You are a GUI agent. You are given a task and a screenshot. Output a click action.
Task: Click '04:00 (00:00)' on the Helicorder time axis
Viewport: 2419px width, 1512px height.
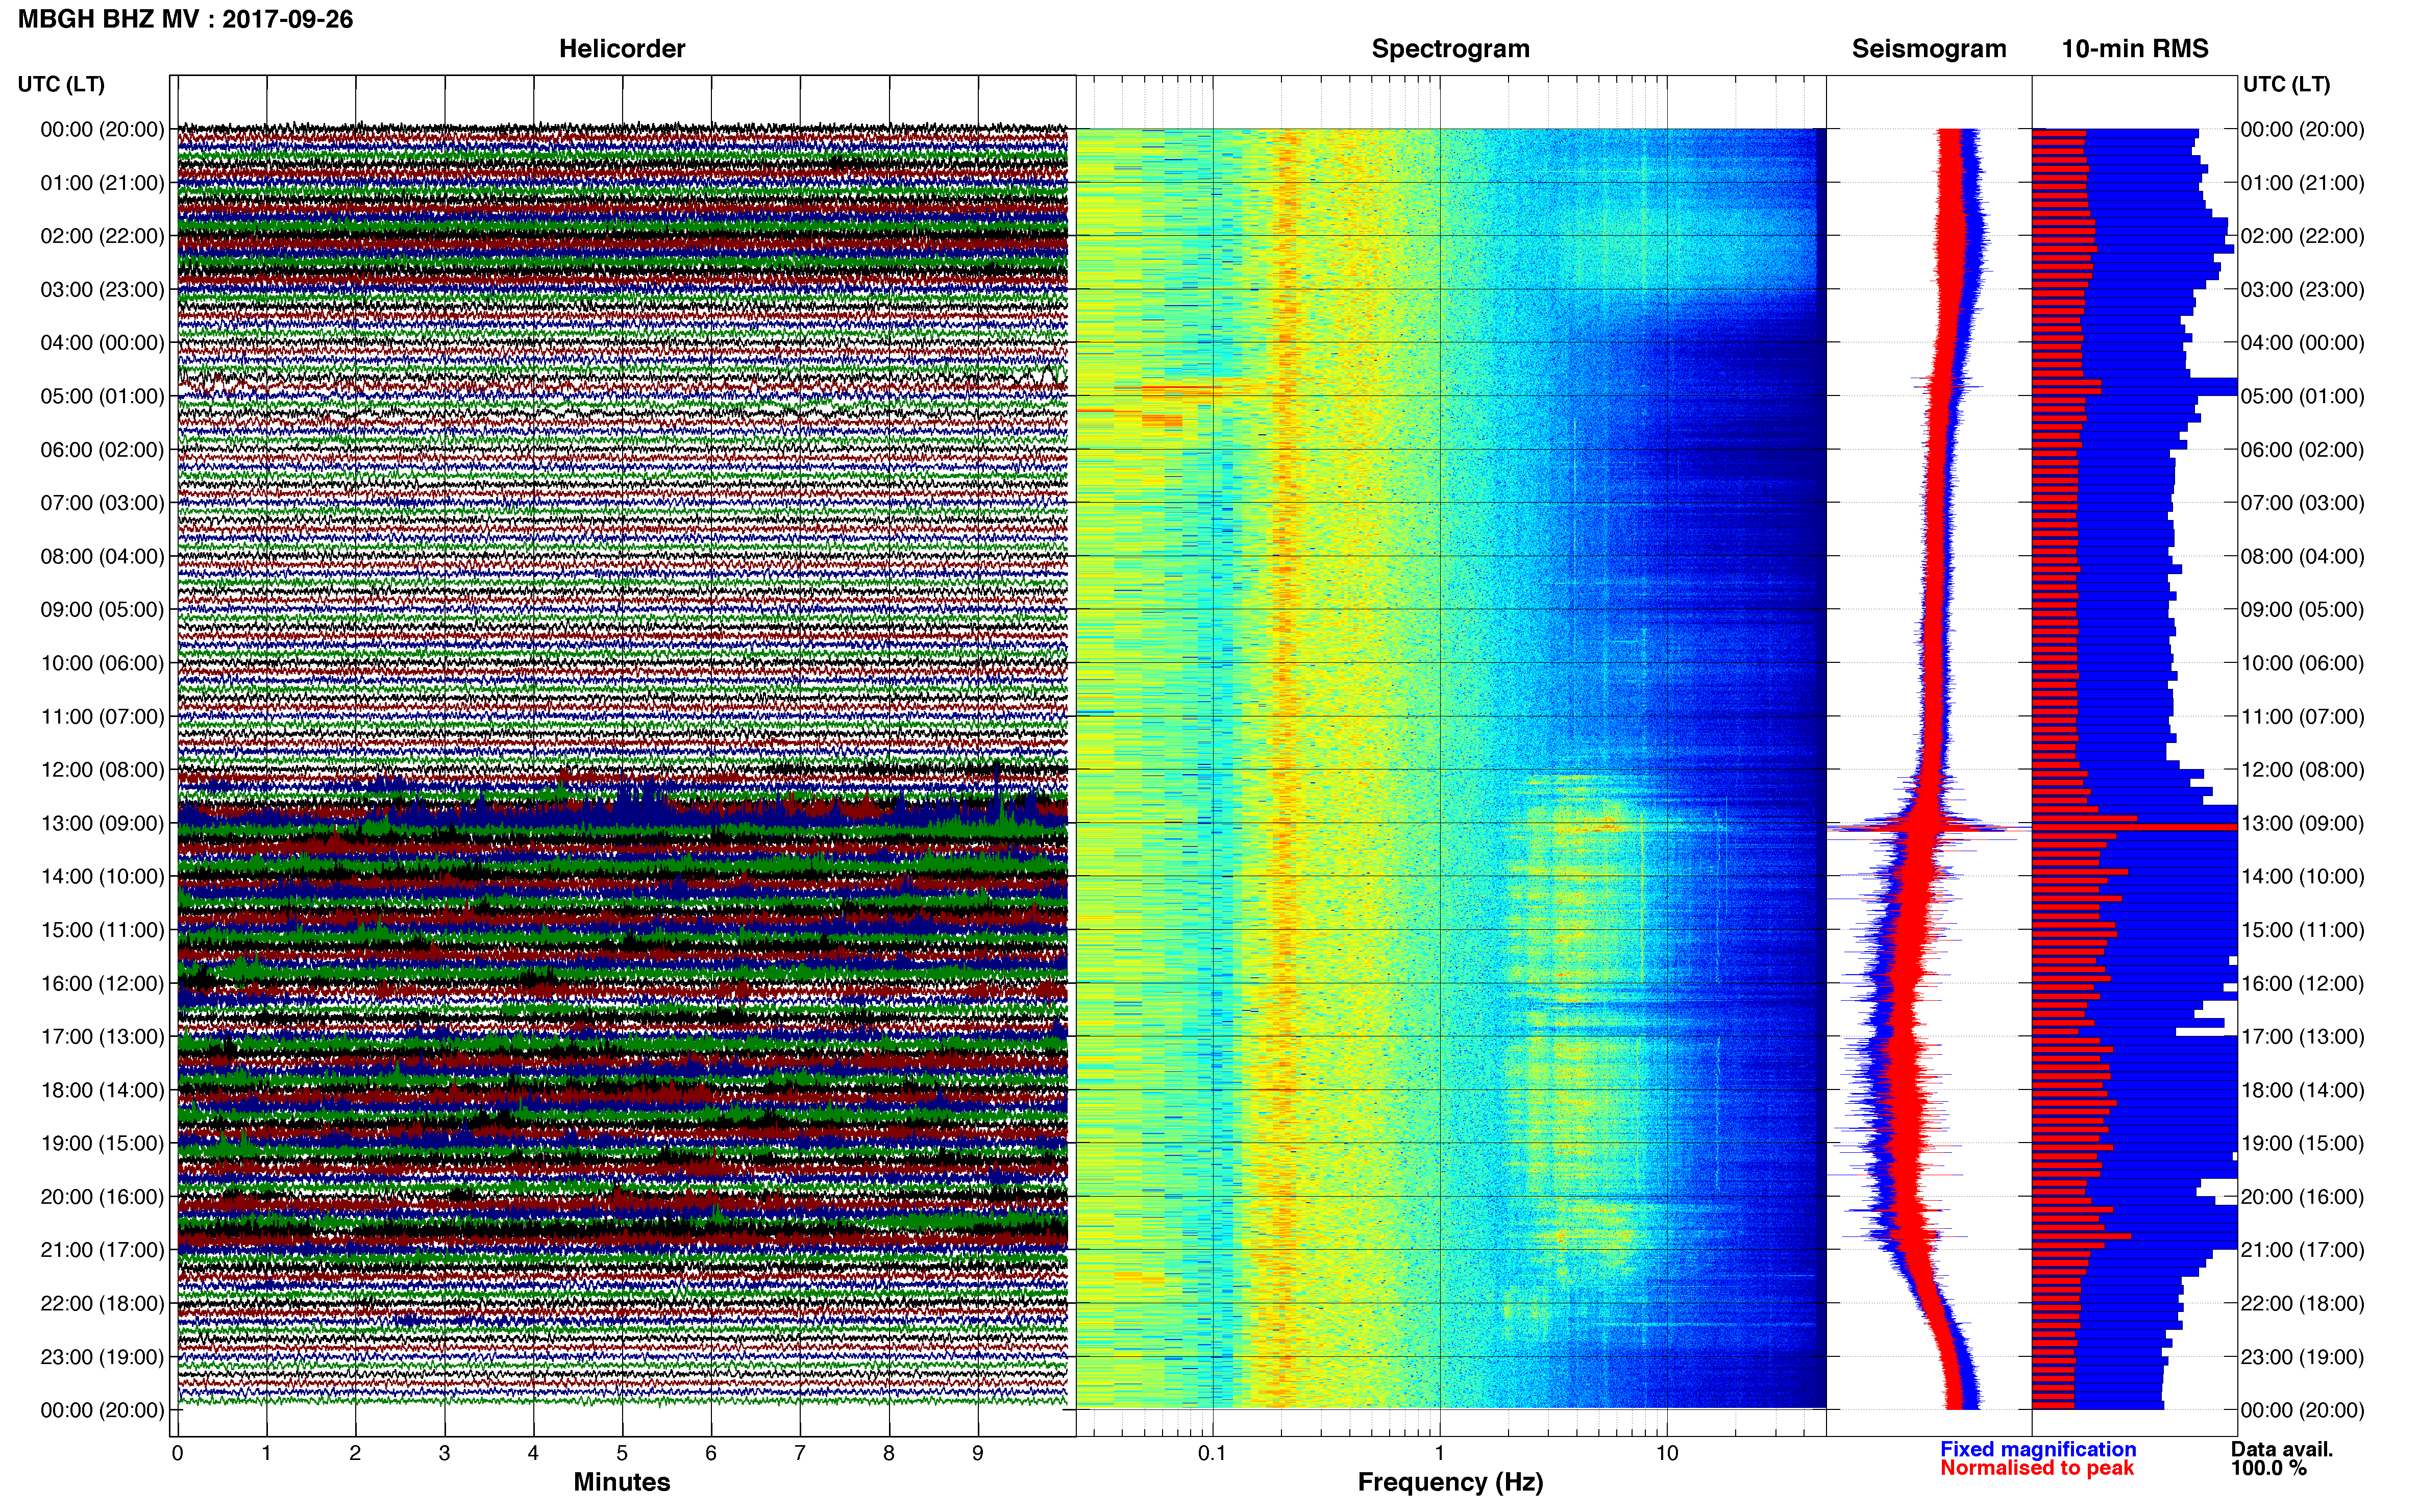pos(102,343)
